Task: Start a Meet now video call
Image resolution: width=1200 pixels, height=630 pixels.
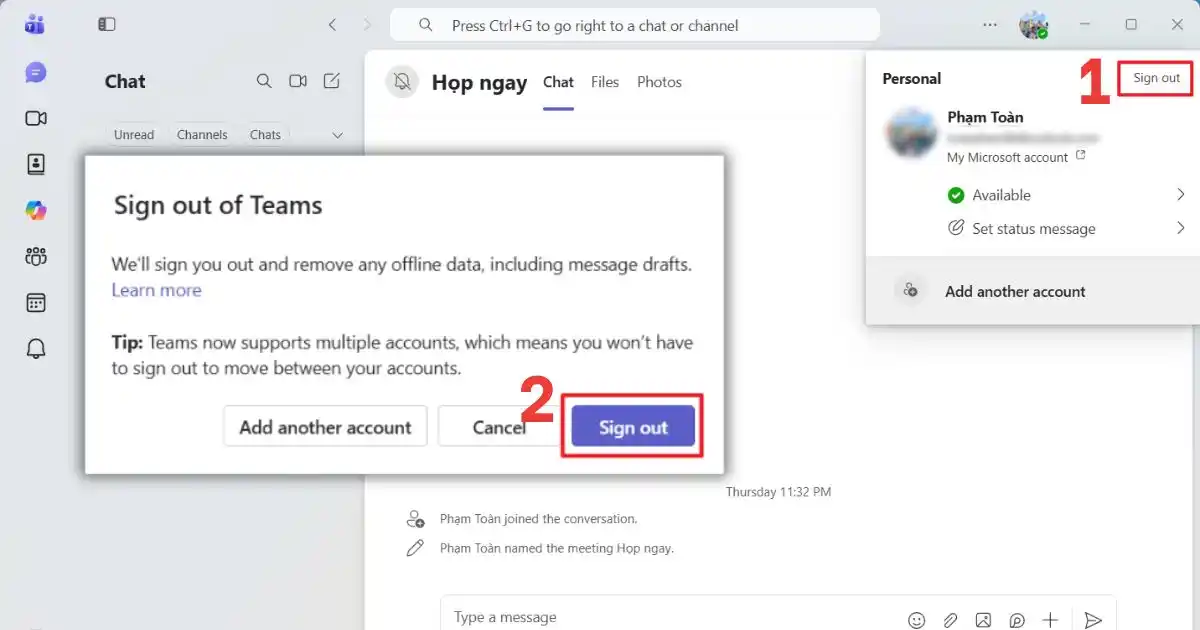Action: click(x=298, y=81)
